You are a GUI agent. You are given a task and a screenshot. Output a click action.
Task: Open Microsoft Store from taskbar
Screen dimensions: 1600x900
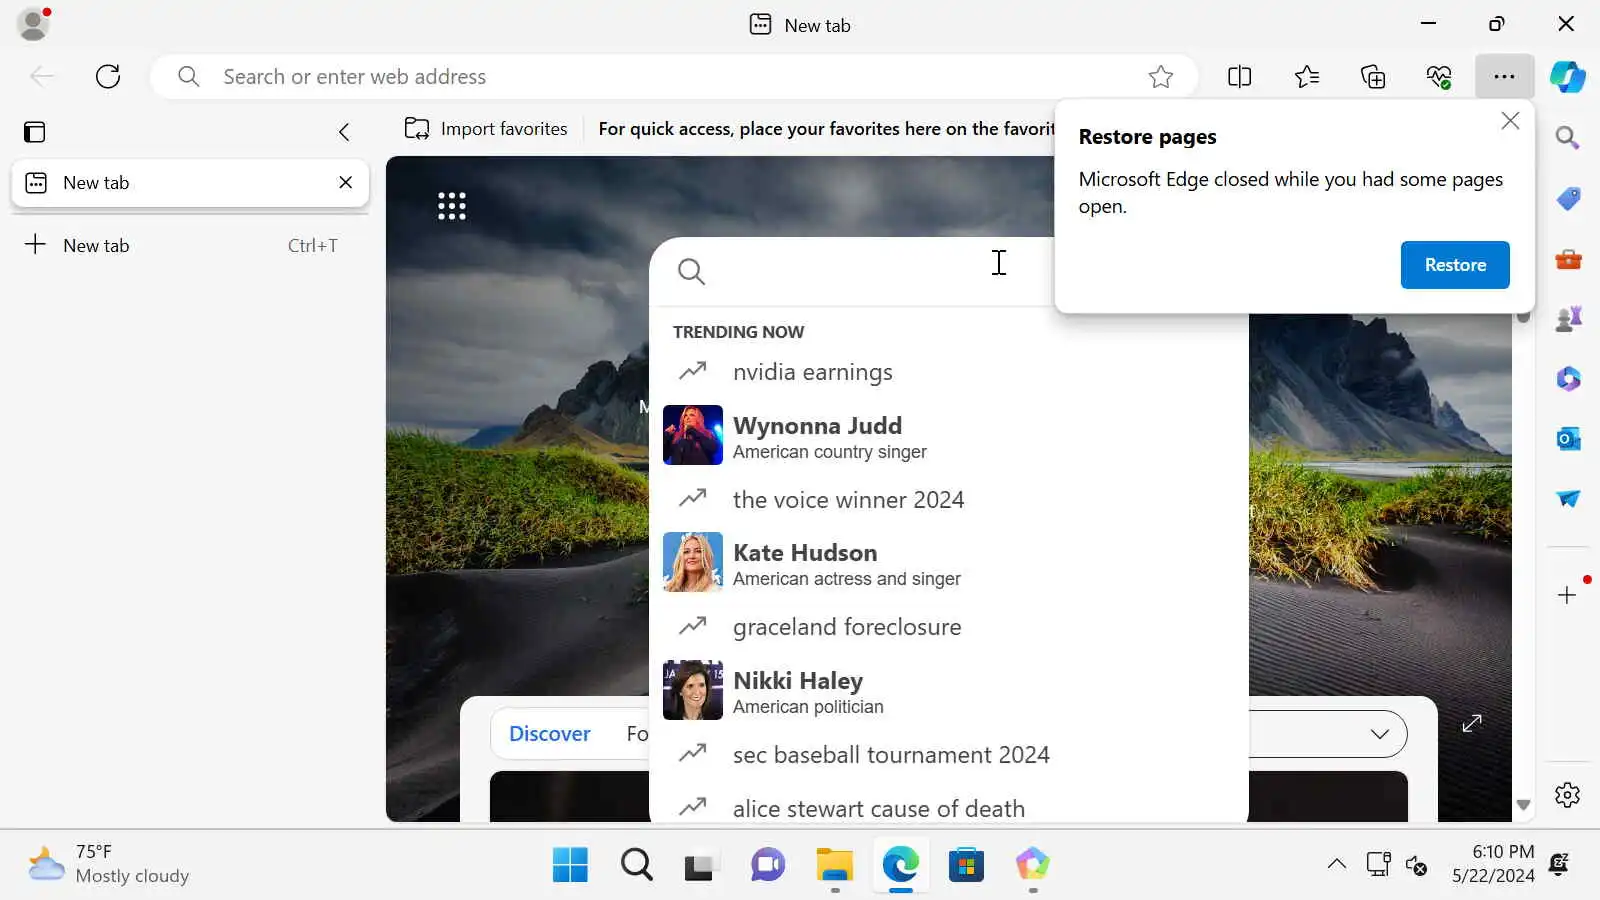[966, 864]
